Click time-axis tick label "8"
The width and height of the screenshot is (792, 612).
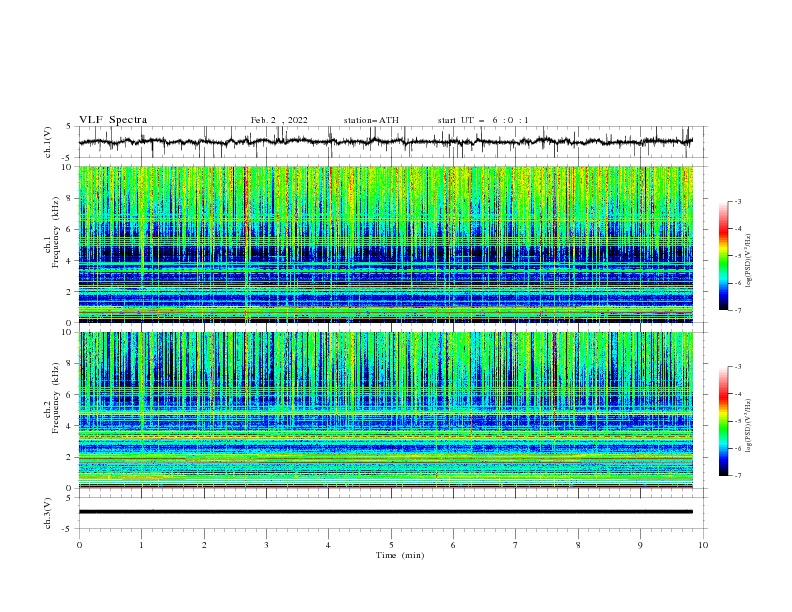click(x=578, y=545)
